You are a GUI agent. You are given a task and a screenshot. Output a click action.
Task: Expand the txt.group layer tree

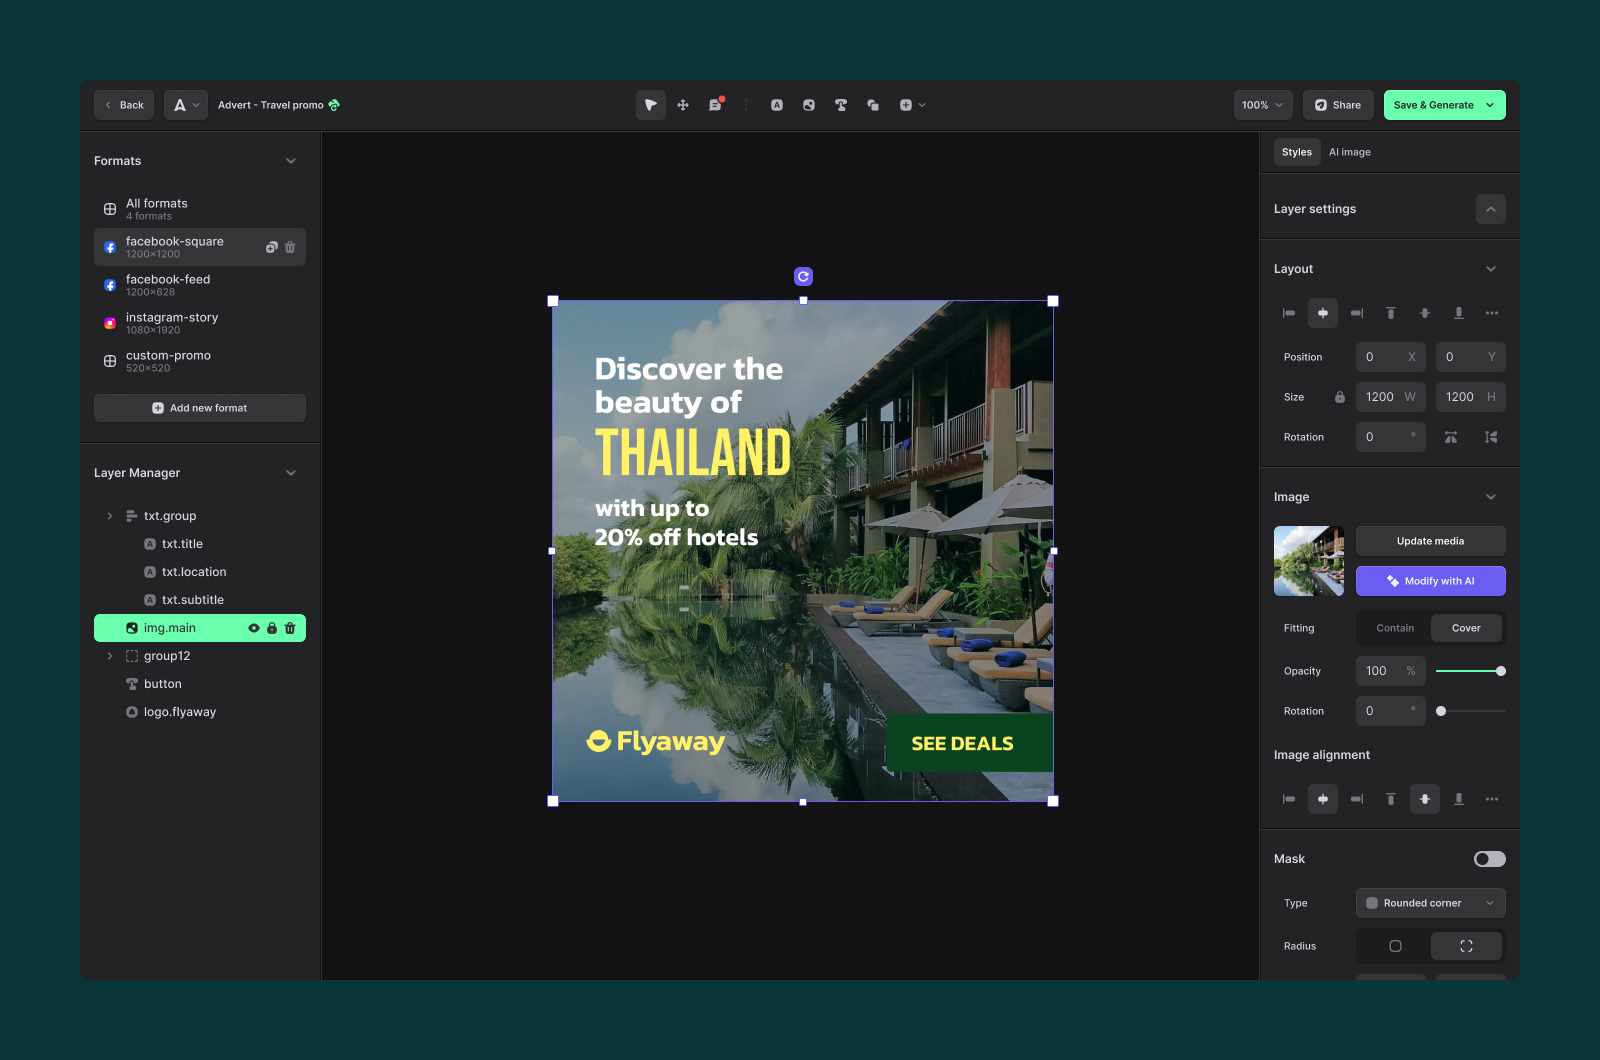(x=110, y=515)
